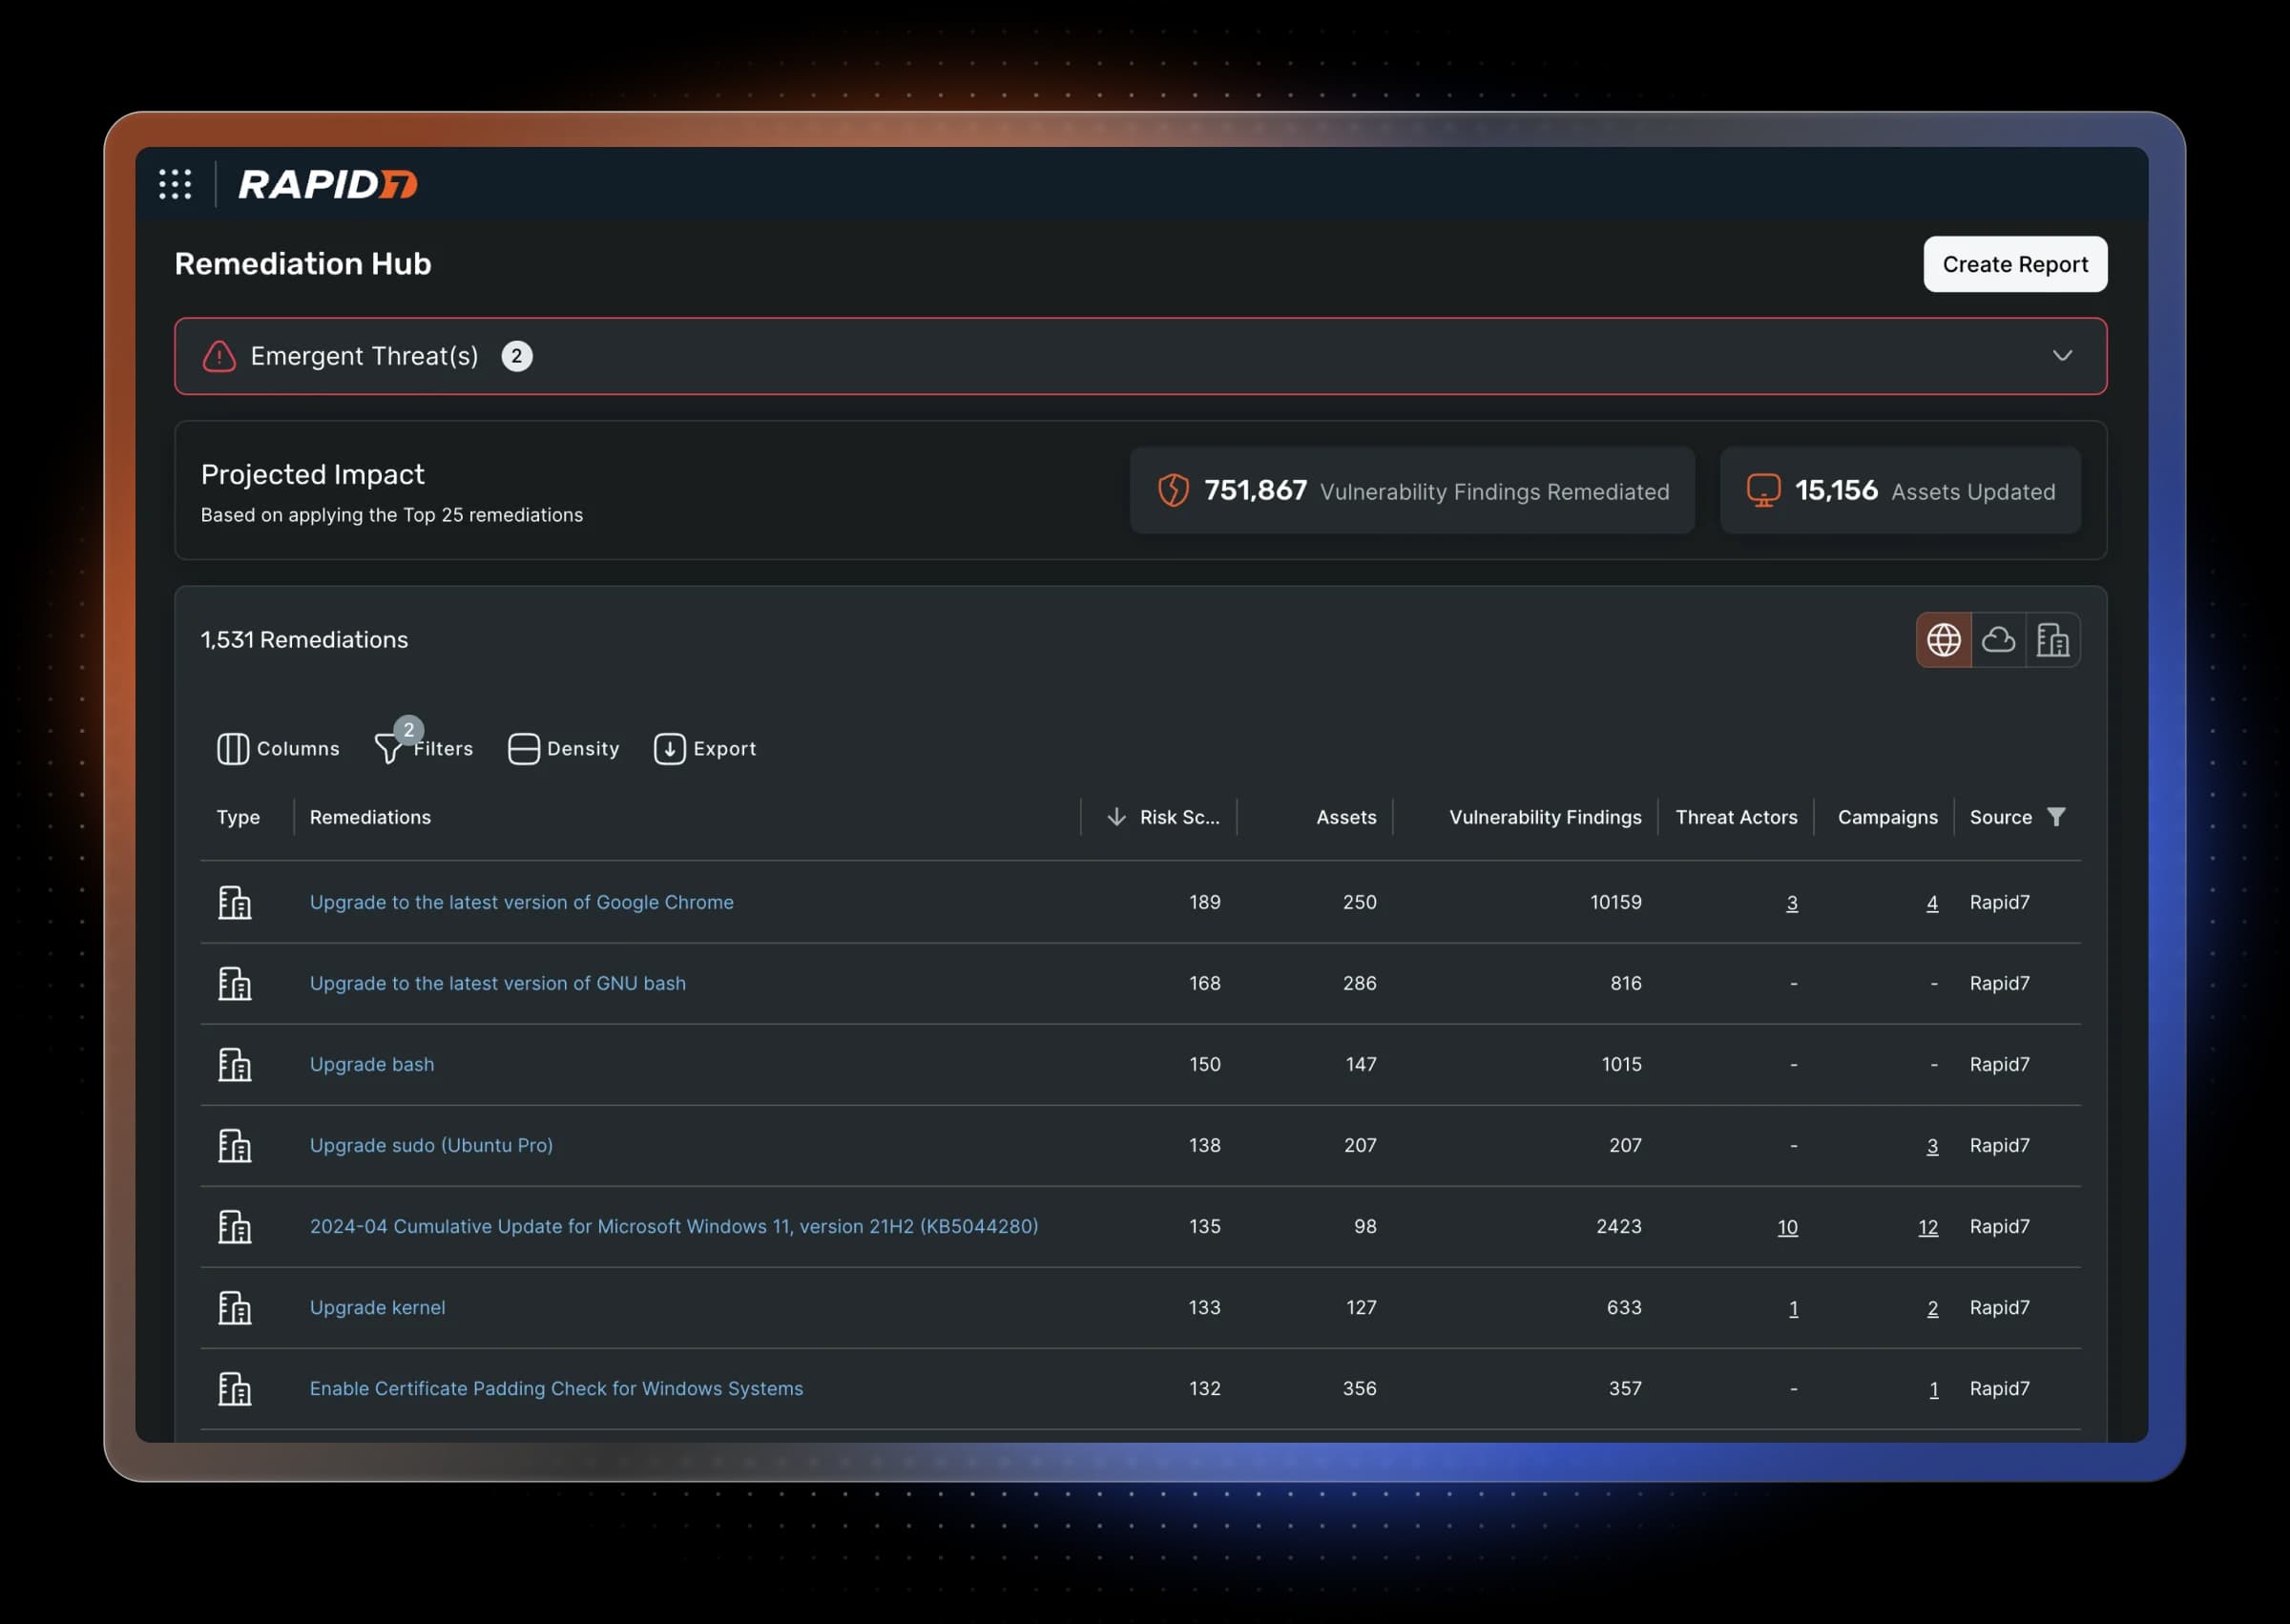This screenshot has height=1624, width=2290.
Task: Open the Export menu
Action: pos(705,748)
